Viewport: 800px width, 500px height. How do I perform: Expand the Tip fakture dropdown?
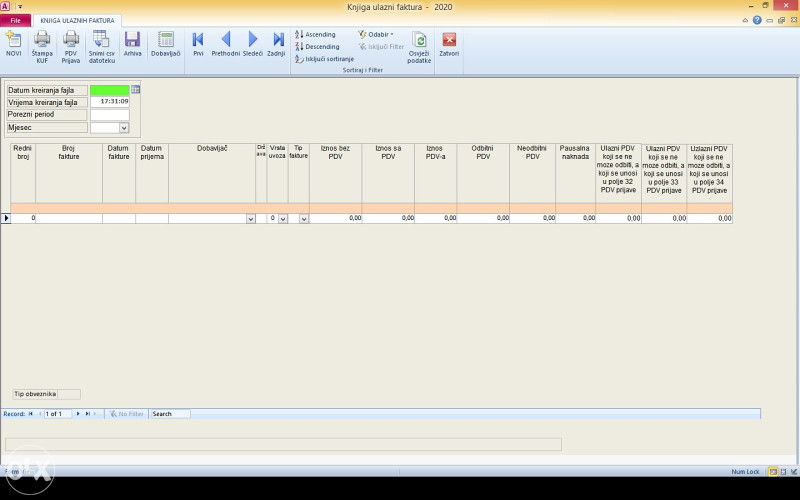pyautogui.click(x=304, y=218)
